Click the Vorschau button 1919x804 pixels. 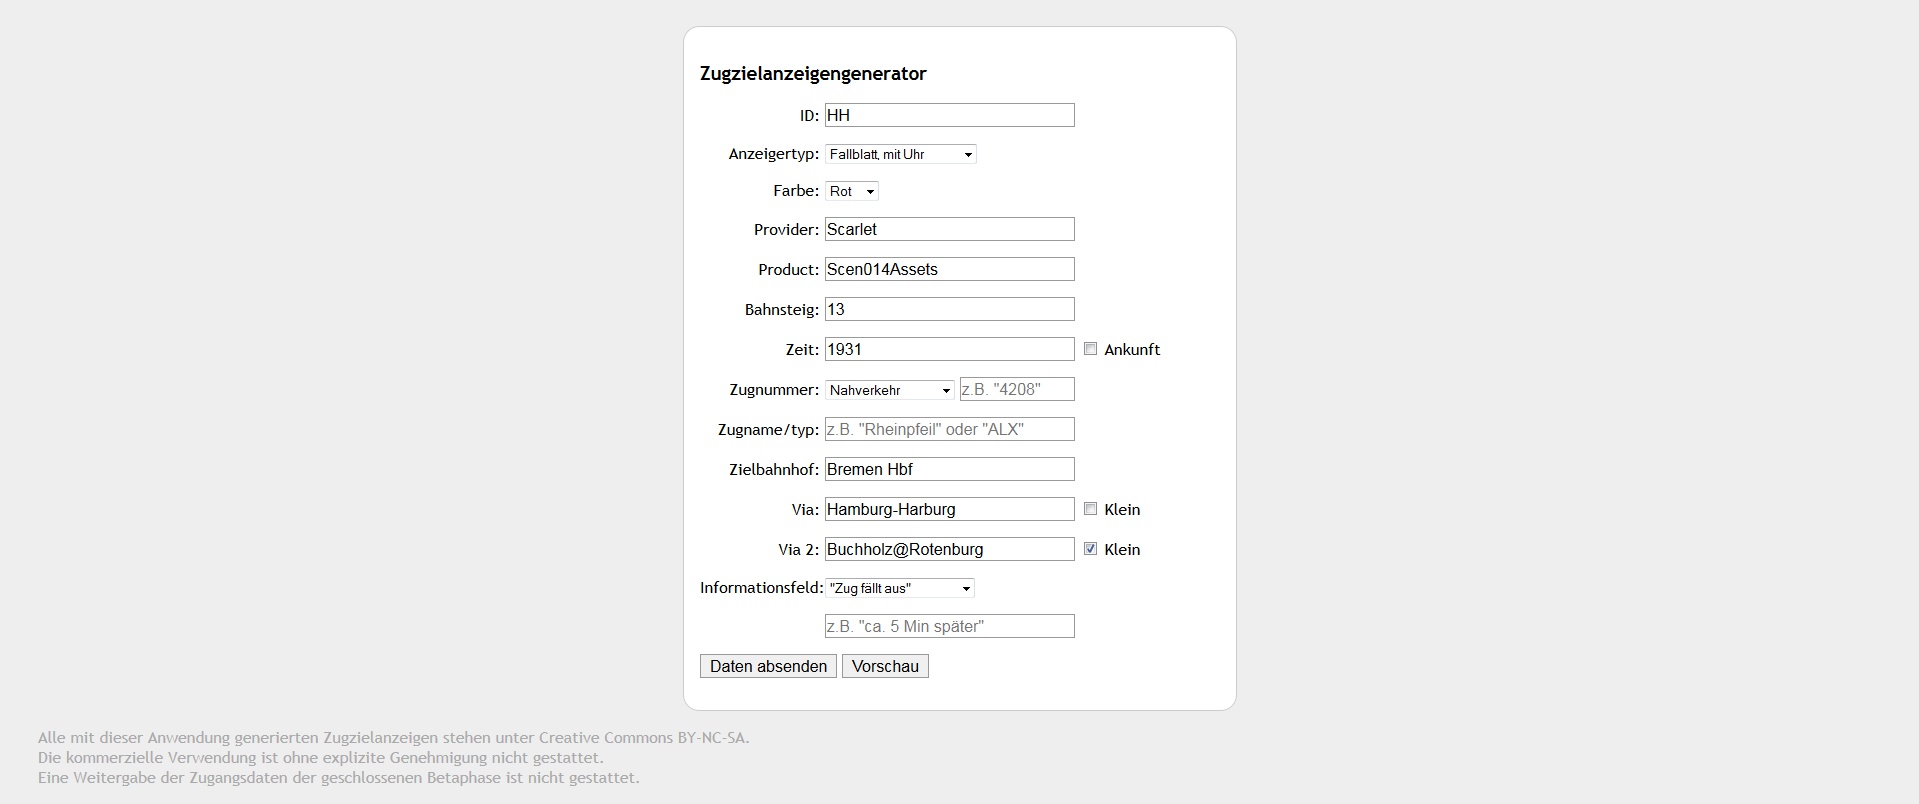pyautogui.click(x=885, y=666)
